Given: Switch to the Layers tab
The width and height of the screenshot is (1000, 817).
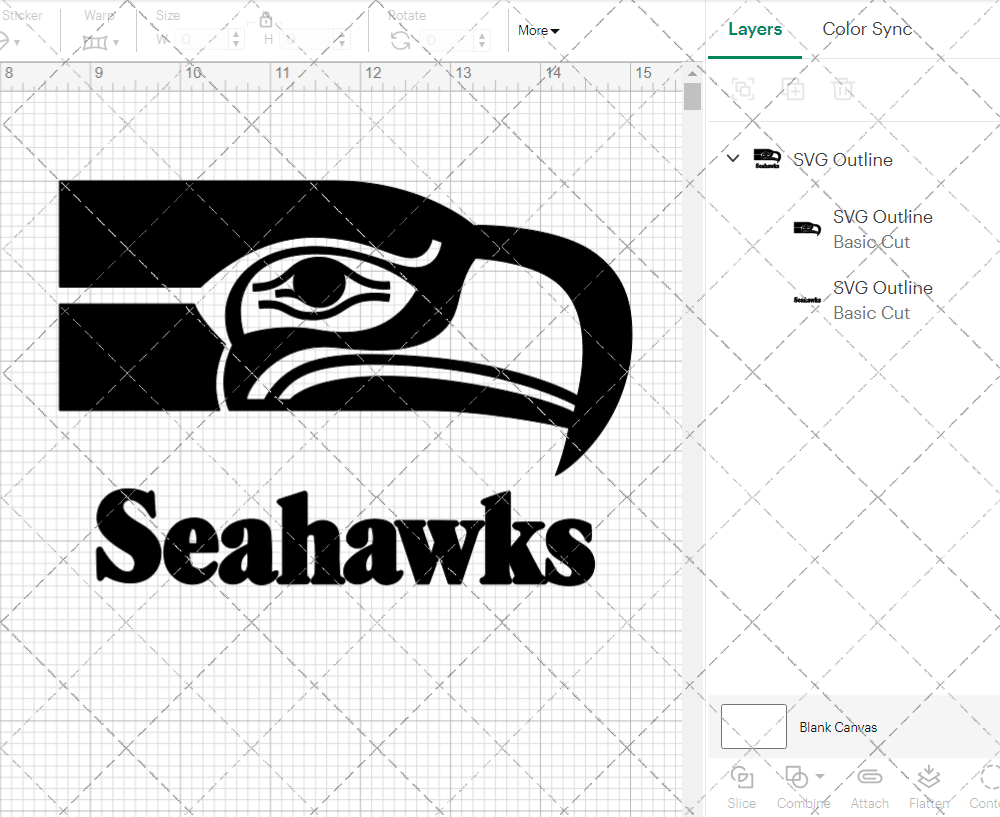Looking at the screenshot, I should click(755, 29).
